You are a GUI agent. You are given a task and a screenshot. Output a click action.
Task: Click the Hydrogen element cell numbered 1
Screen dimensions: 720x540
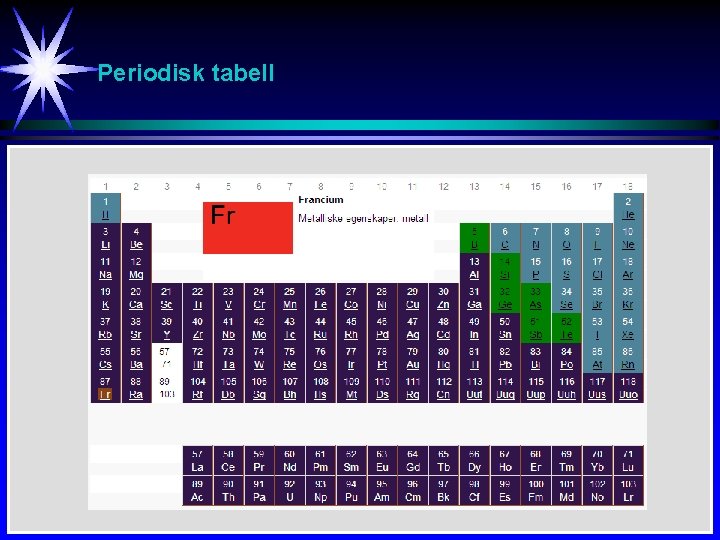pos(106,208)
